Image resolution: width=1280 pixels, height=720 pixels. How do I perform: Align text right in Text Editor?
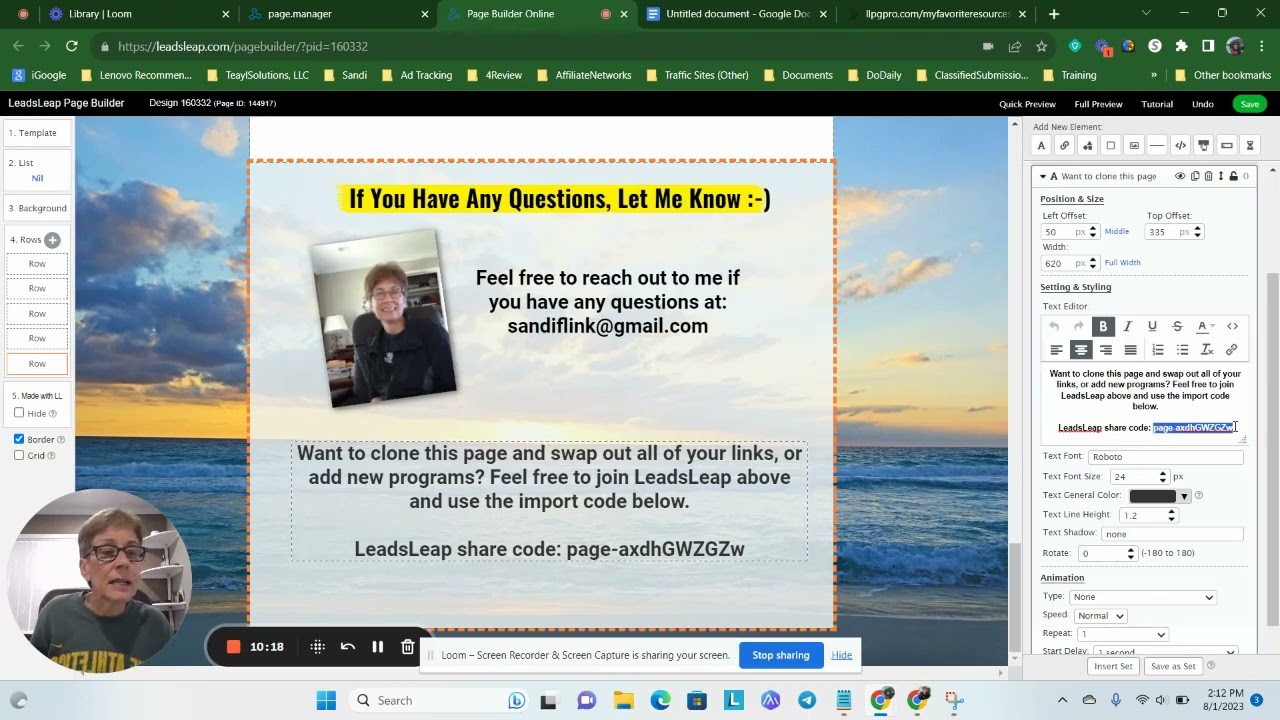point(1106,350)
